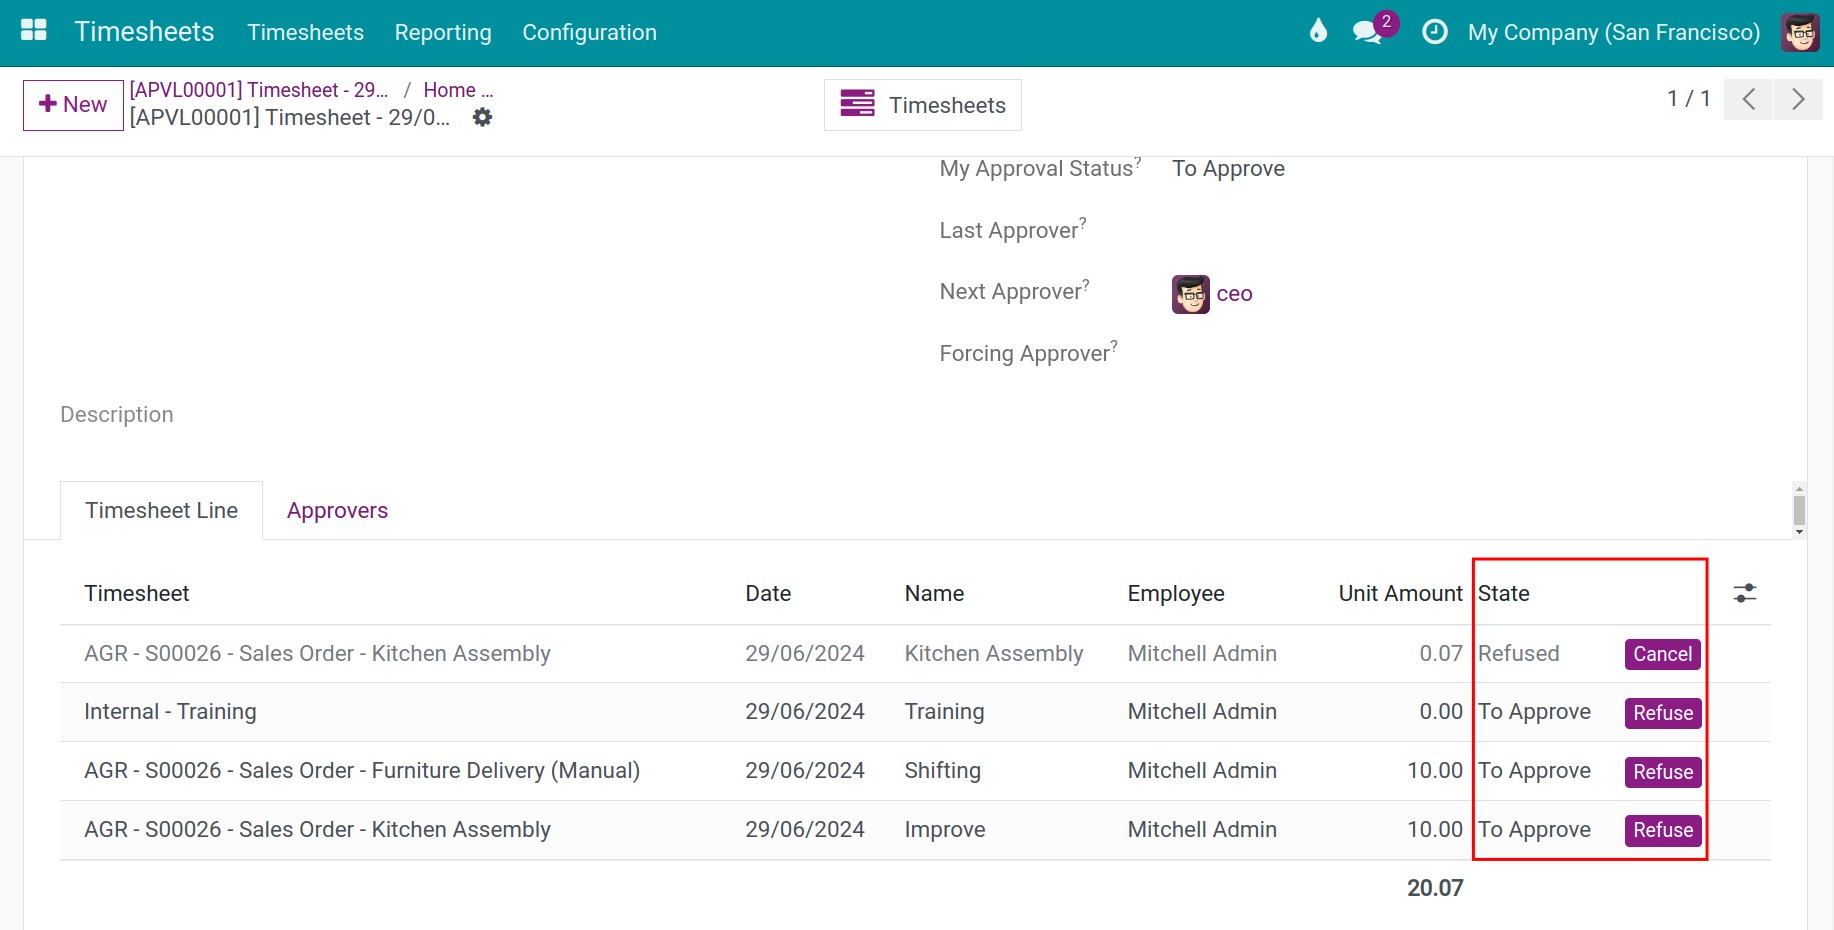Open the user avatar menu in top bar
The width and height of the screenshot is (1834, 930).
point(1800,32)
